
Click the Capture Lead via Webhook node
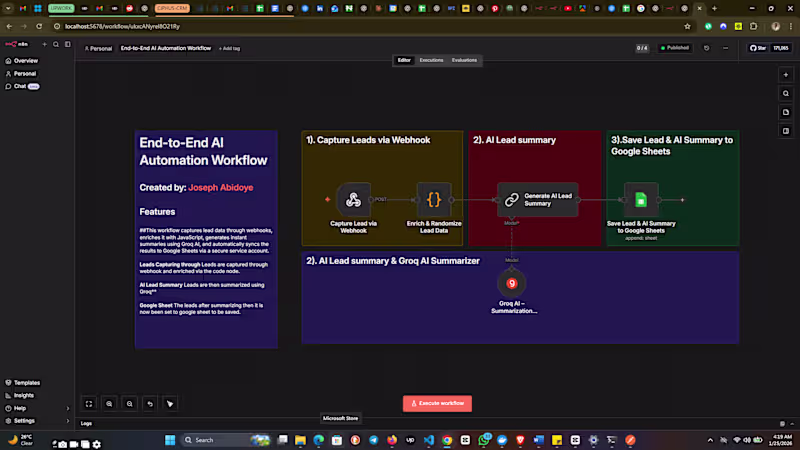pyautogui.click(x=353, y=199)
